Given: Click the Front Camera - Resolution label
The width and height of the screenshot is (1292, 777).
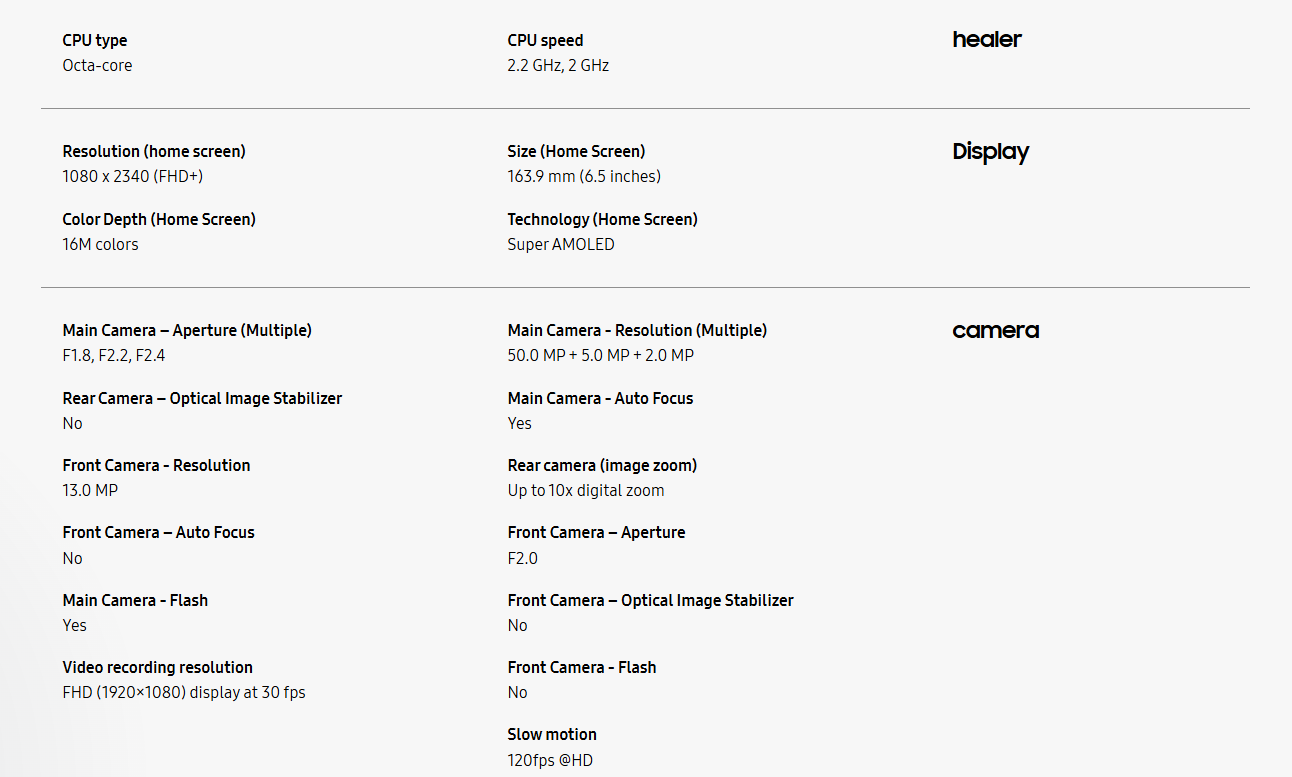Looking at the screenshot, I should (x=156, y=465).
